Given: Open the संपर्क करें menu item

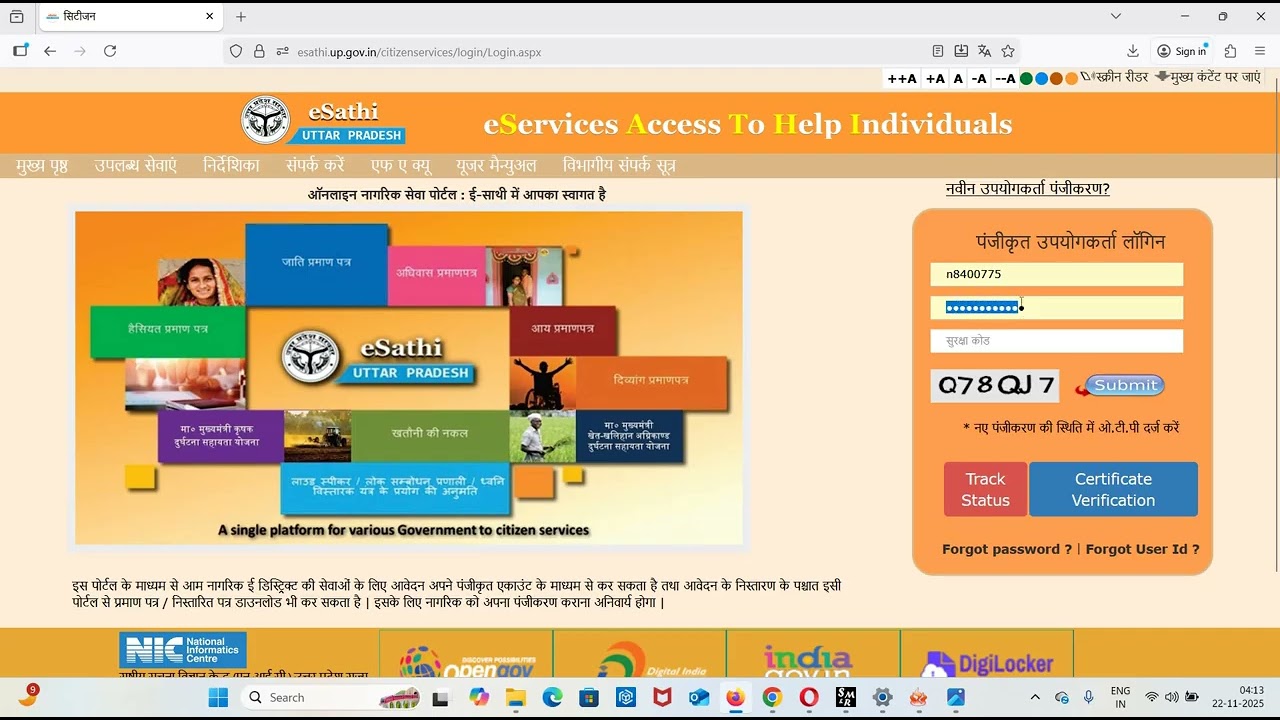Looking at the screenshot, I should tap(315, 166).
